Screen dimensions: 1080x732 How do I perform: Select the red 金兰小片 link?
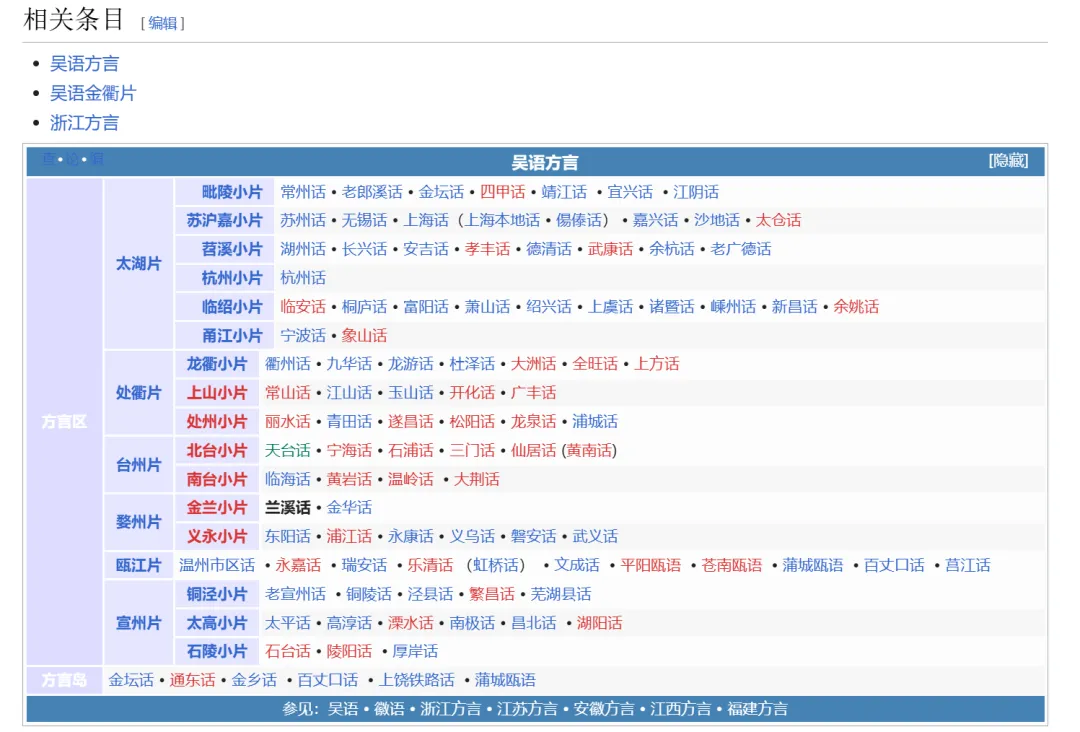pyautogui.click(x=217, y=508)
